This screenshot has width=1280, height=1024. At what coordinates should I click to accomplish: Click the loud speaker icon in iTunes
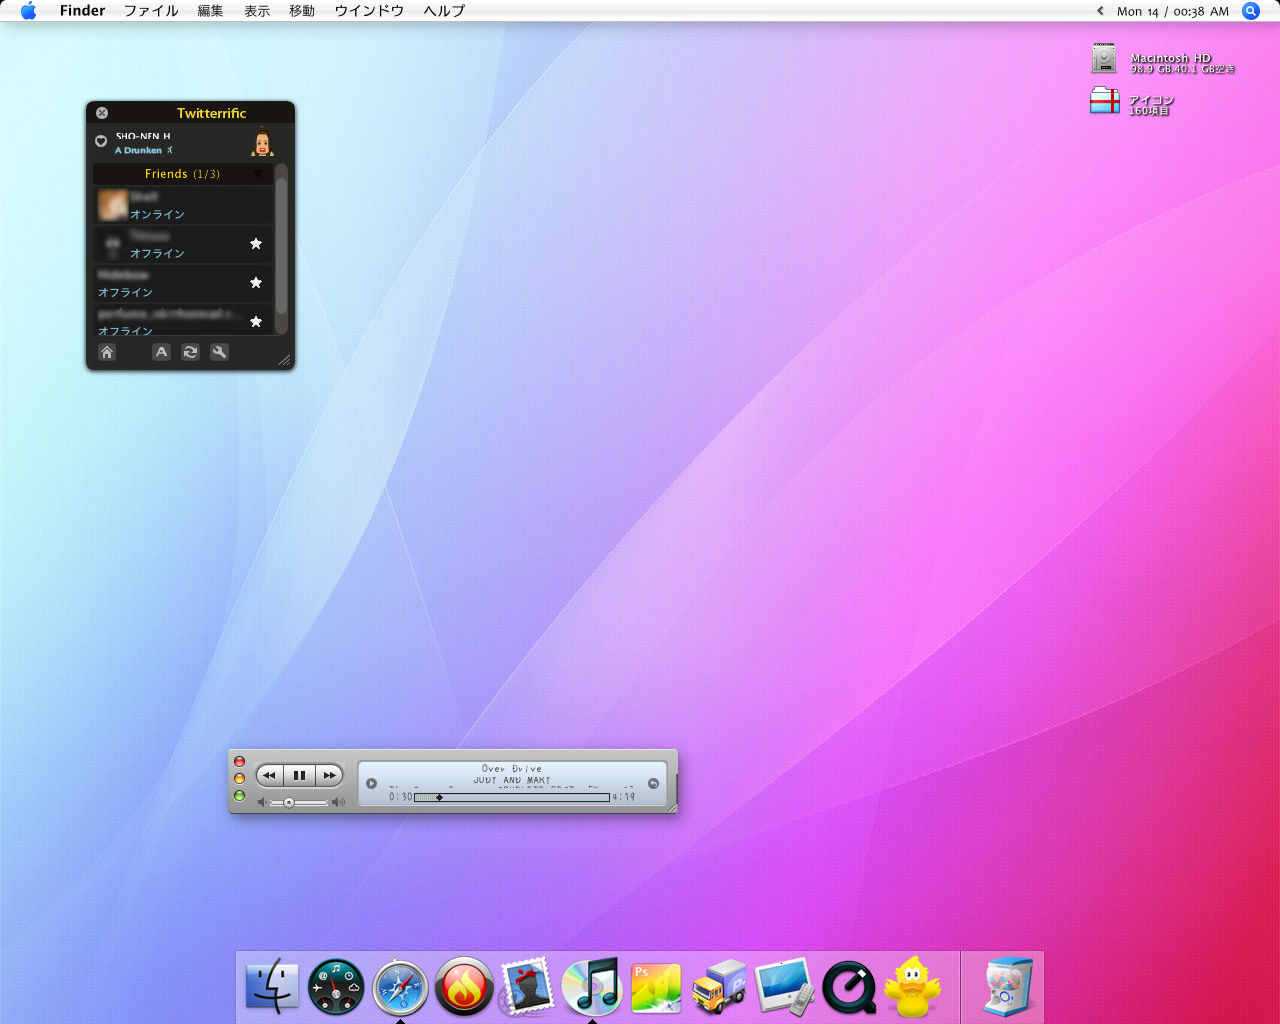(338, 803)
